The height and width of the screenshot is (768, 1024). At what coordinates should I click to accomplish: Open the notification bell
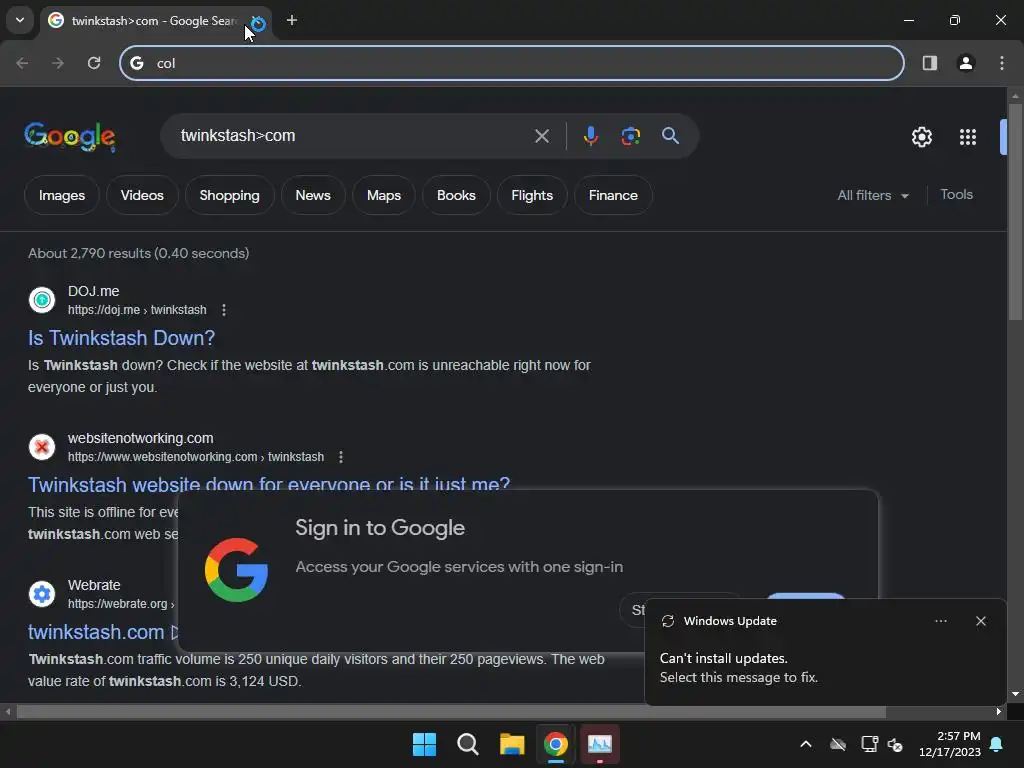(x=997, y=744)
